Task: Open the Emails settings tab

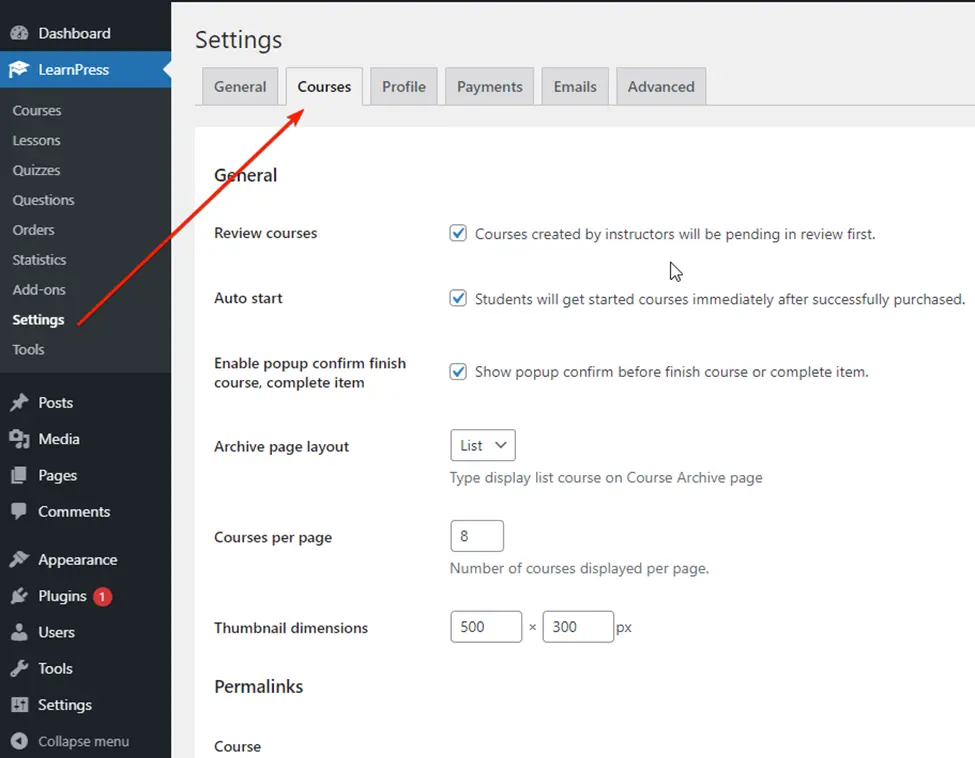Action: (x=575, y=87)
